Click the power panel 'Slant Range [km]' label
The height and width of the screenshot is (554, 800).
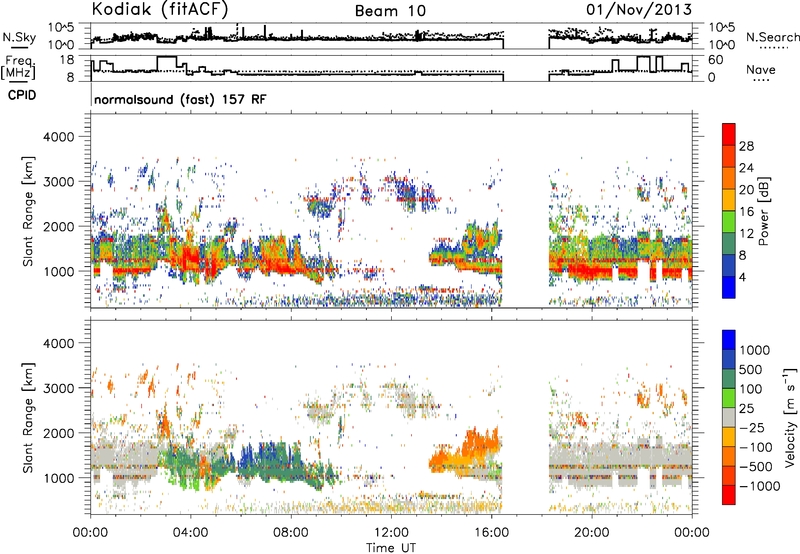28,211
